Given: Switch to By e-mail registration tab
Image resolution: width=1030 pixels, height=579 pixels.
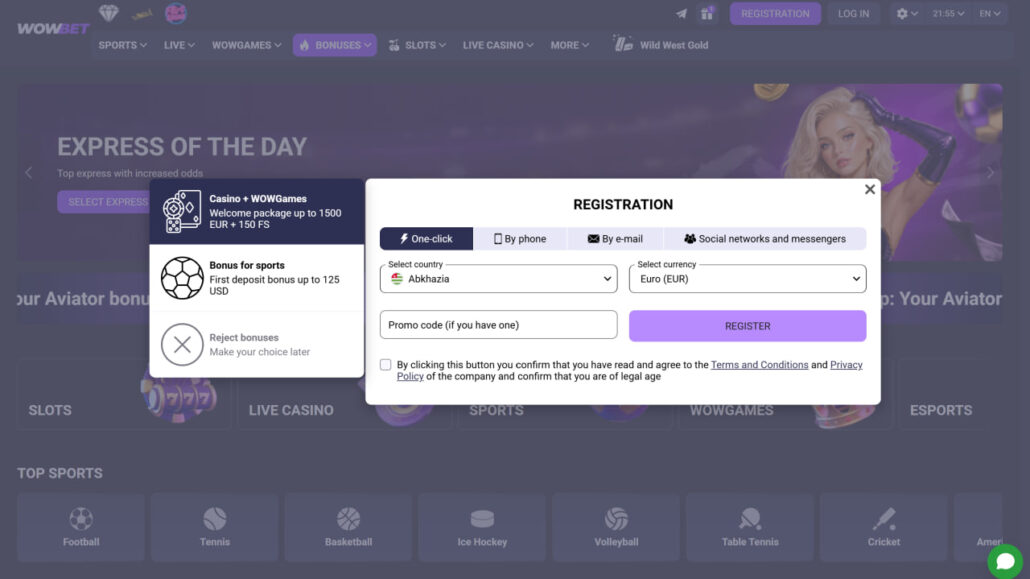Looking at the screenshot, I should click(615, 239).
